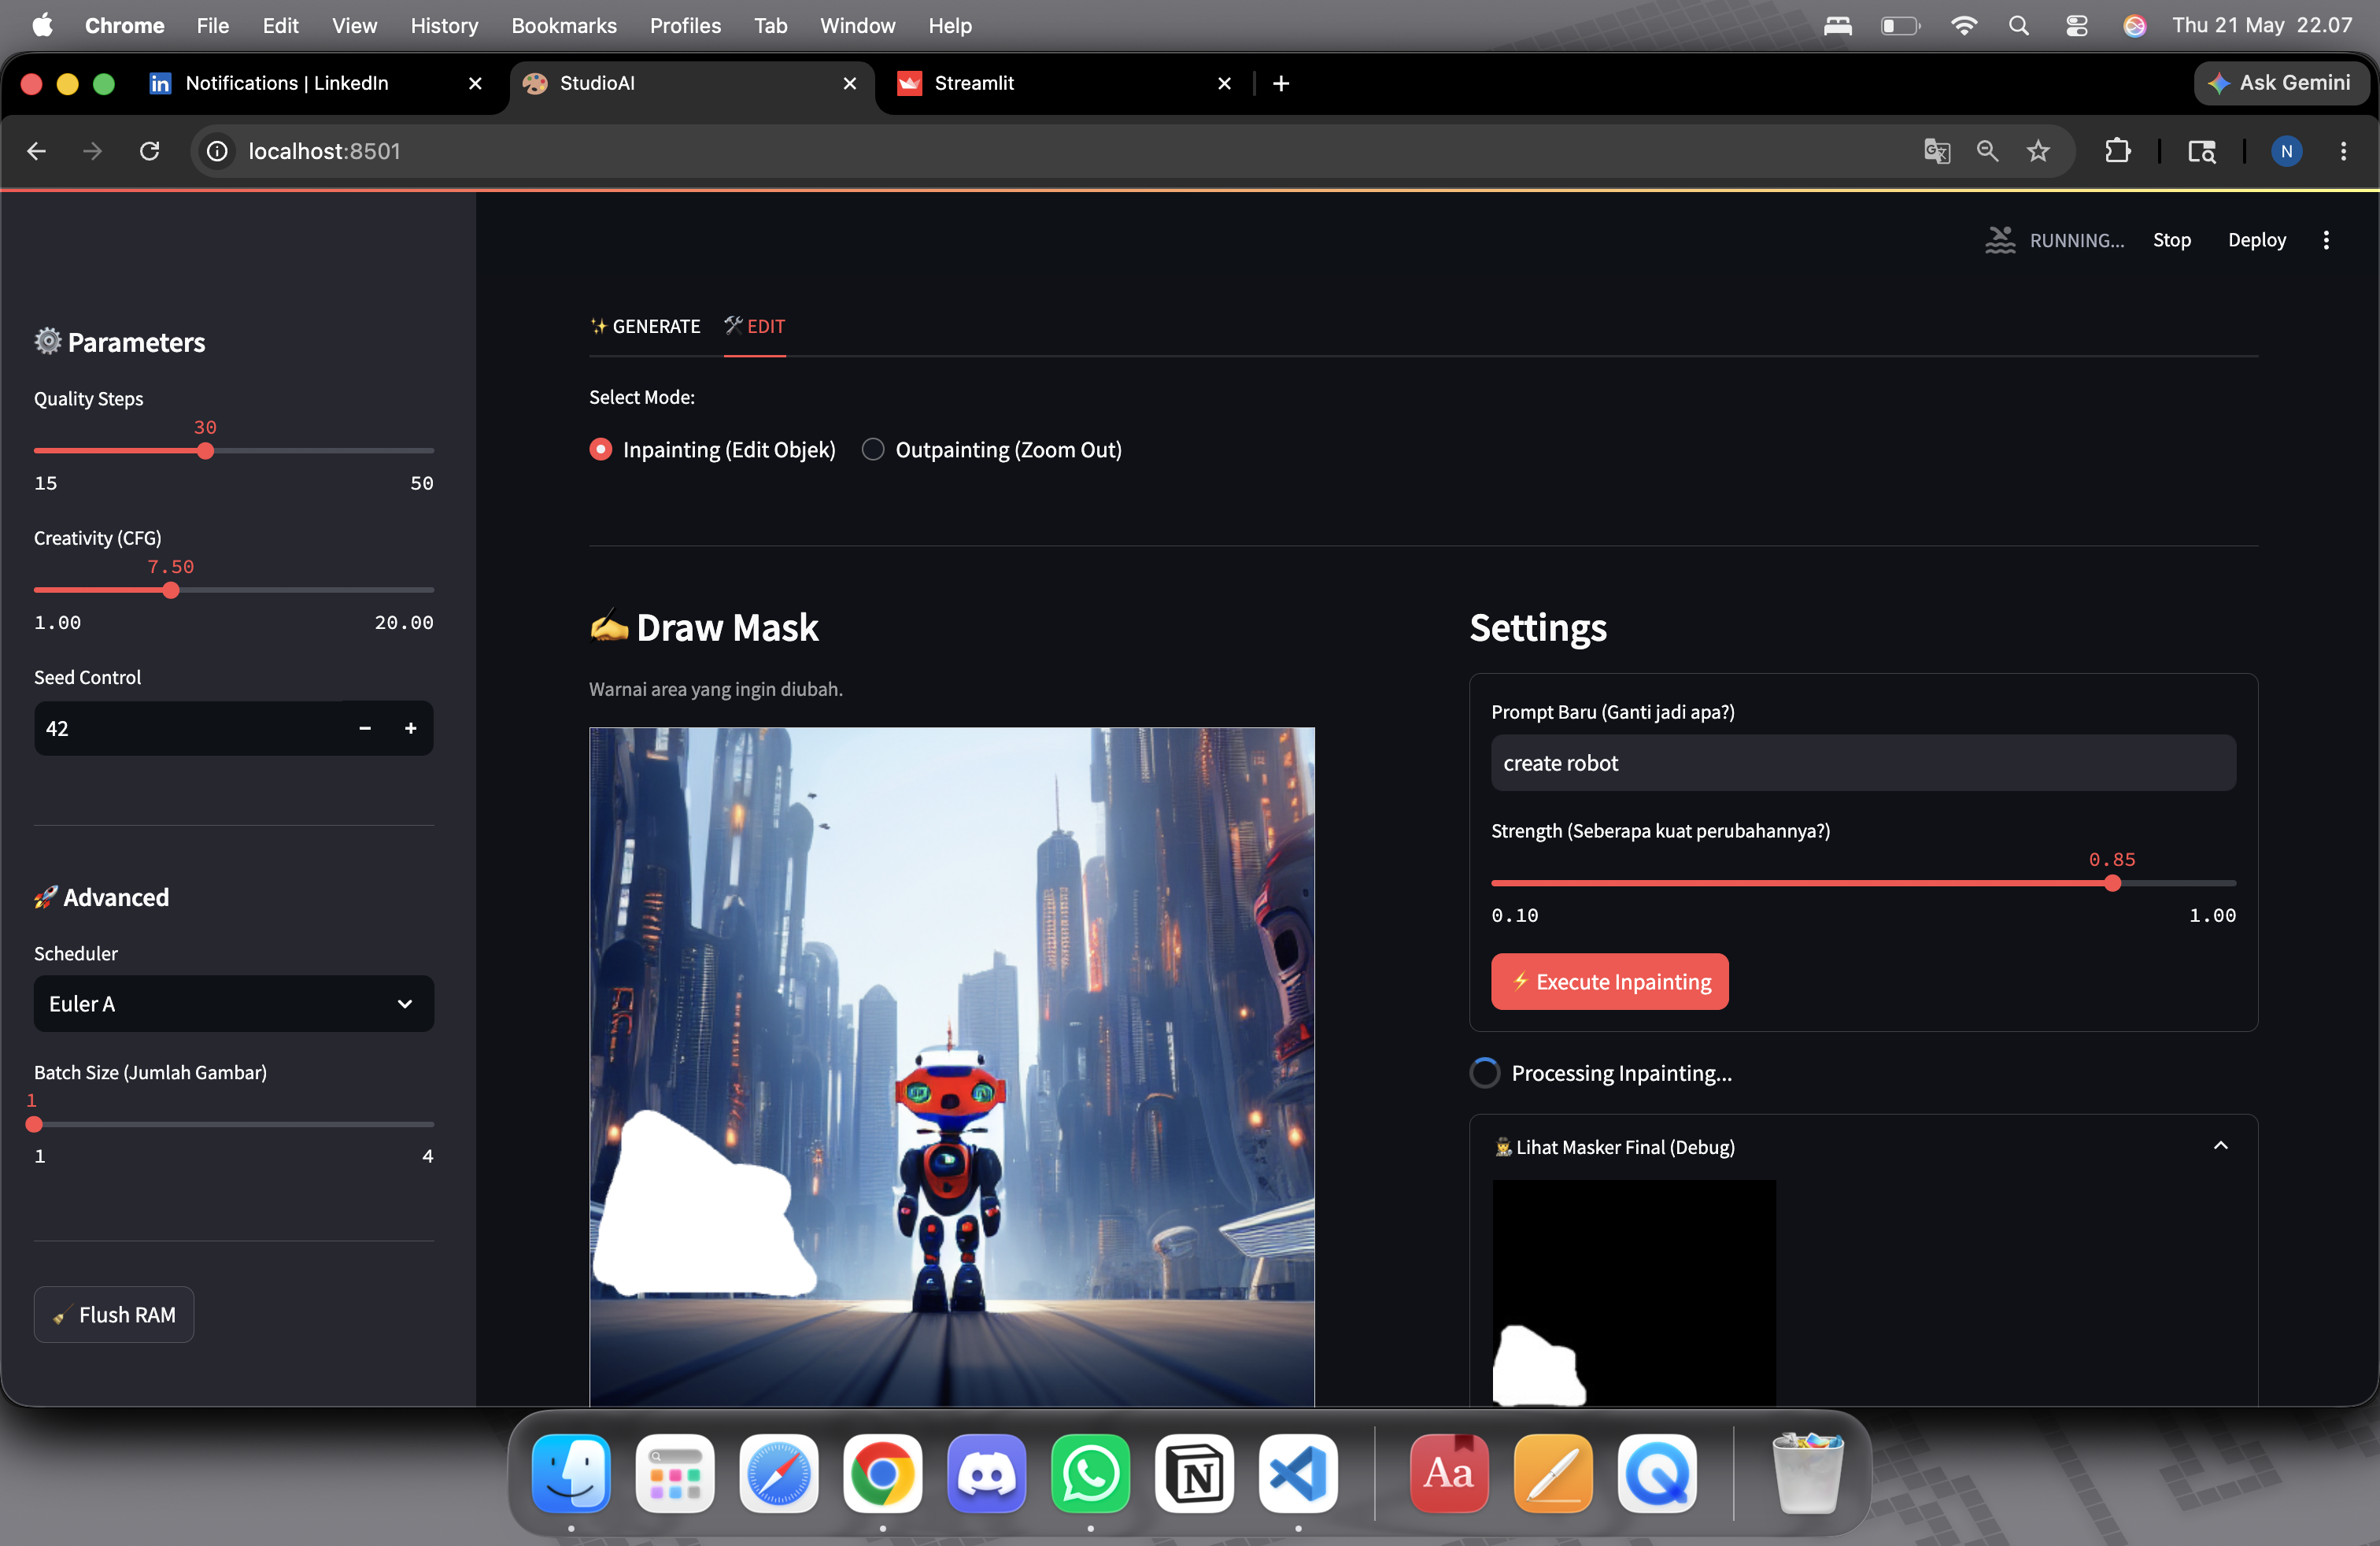This screenshot has height=1546, width=2380.
Task: View the debug mask thumbnail
Action: pyautogui.click(x=1634, y=1292)
